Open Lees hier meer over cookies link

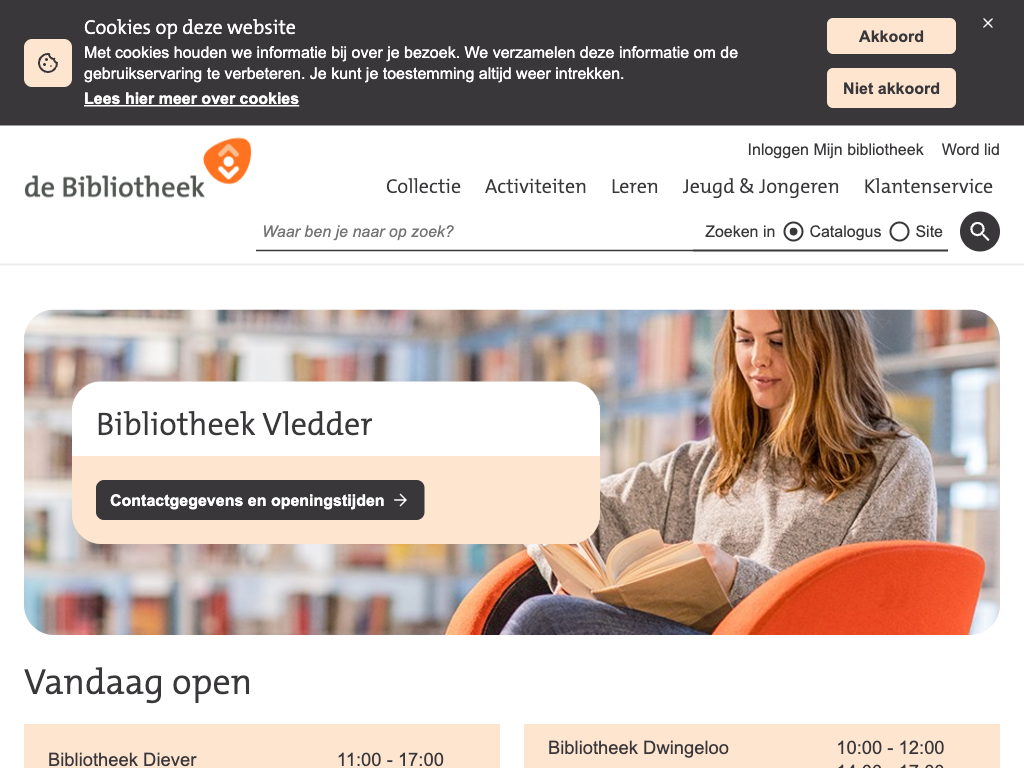coord(191,99)
